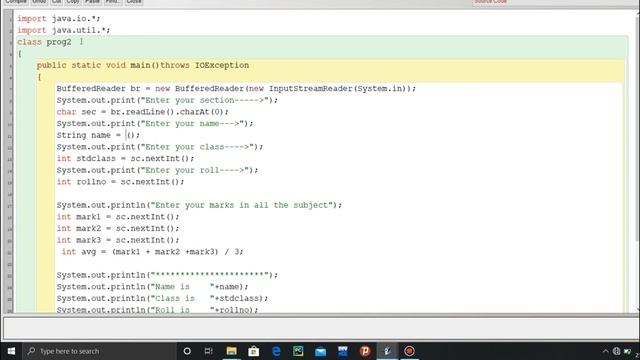Click the line 'import java.io.*;'
The image size is (640, 360).
point(58,18)
